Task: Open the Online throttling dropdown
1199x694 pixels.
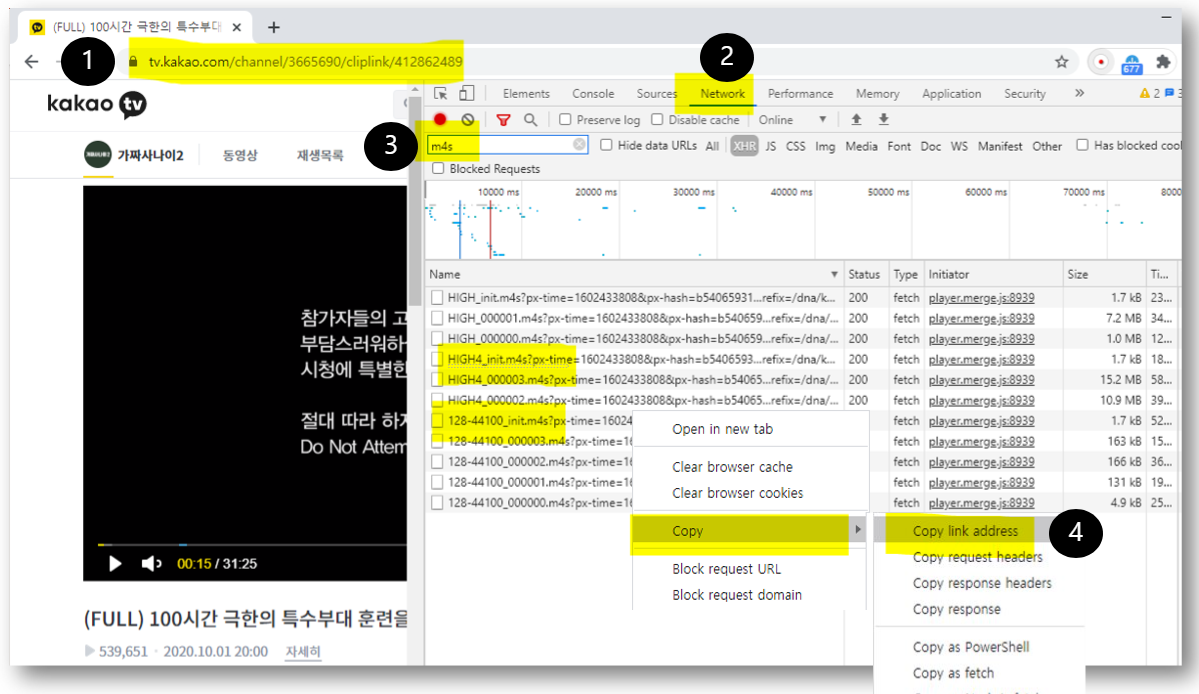Action: point(793,120)
